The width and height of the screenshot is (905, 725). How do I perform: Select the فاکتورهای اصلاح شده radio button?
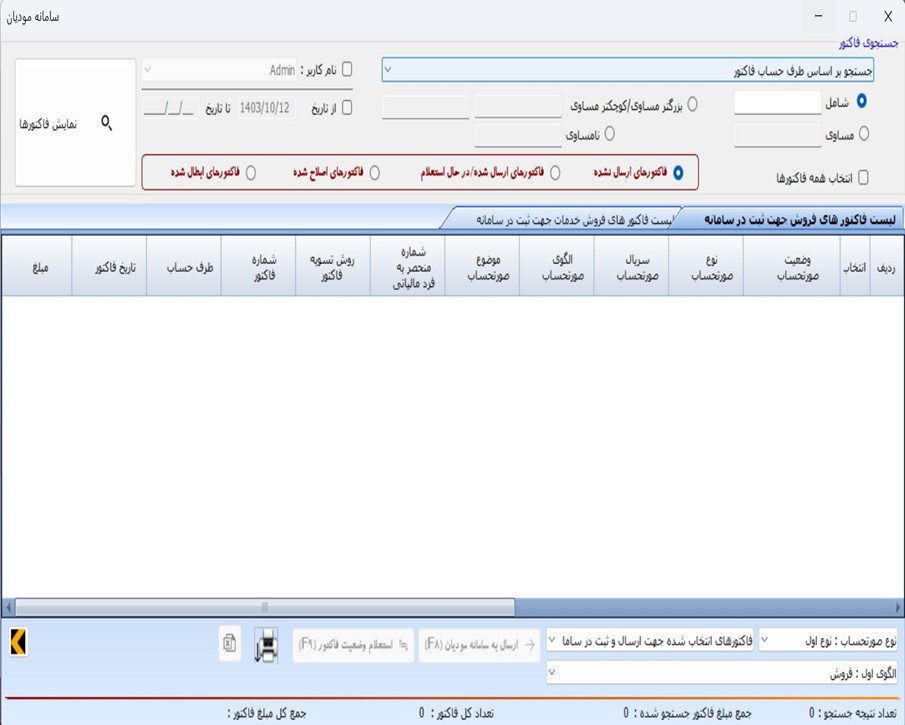point(376,169)
